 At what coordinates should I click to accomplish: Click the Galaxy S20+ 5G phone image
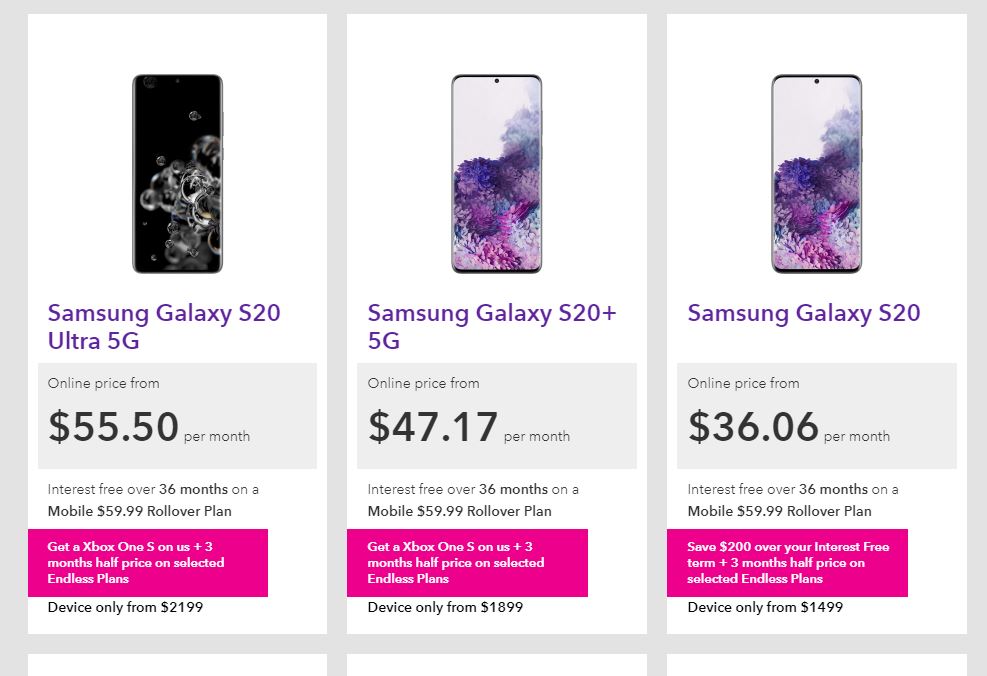click(496, 173)
